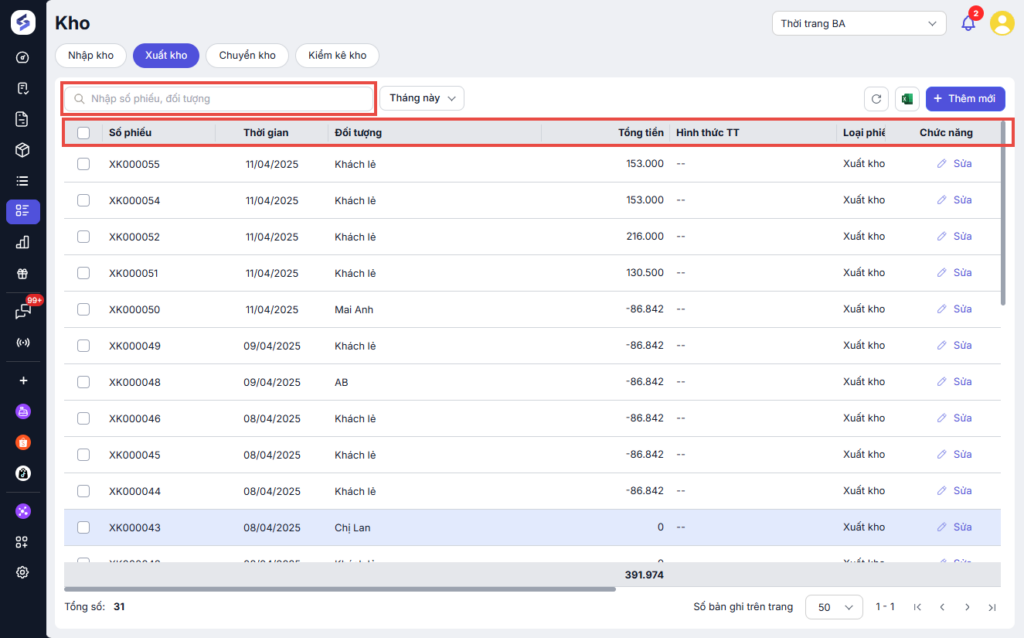The height and width of the screenshot is (638, 1024).
Task: Open the user avatar profile icon
Action: [1001, 23]
